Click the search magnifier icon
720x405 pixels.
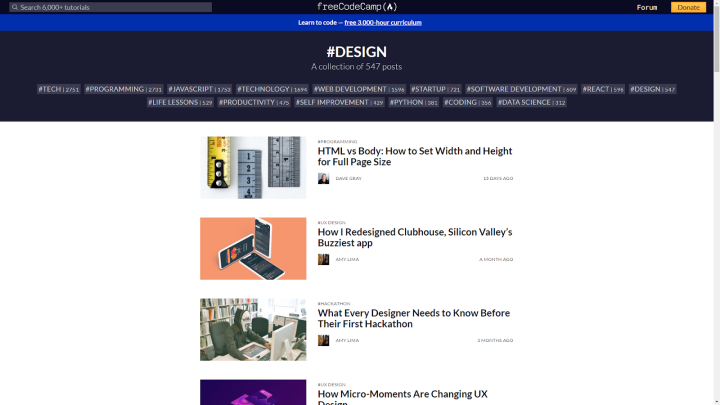click(x=15, y=7)
